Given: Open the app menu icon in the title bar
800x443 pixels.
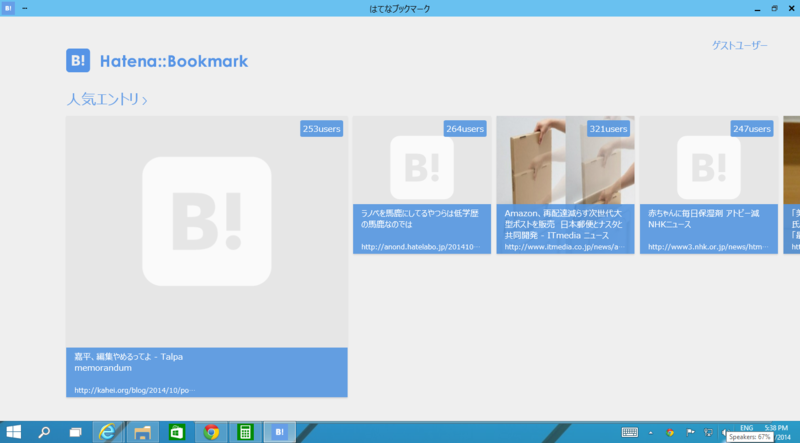Looking at the screenshot, I should tap(8, 8).
